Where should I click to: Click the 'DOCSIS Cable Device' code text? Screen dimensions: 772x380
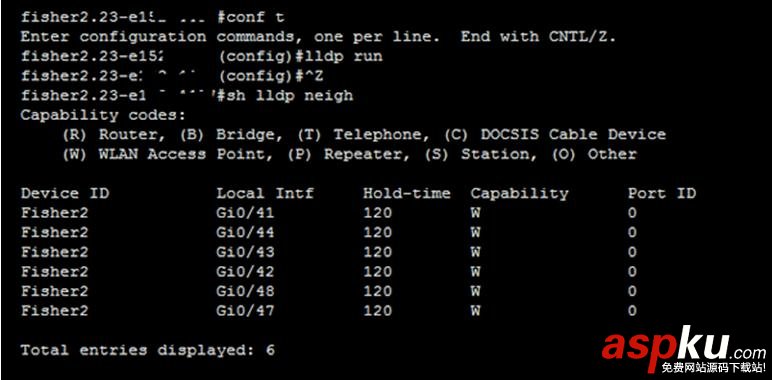573,135
